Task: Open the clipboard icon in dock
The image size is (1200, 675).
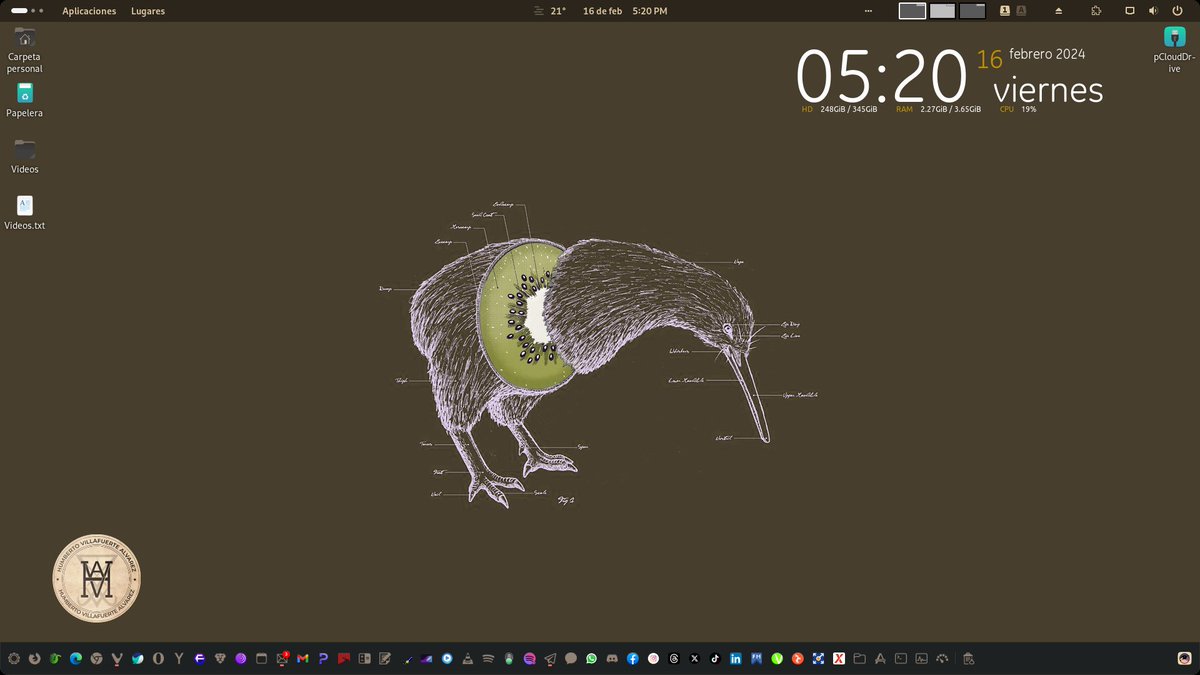Action: [967, 659]
